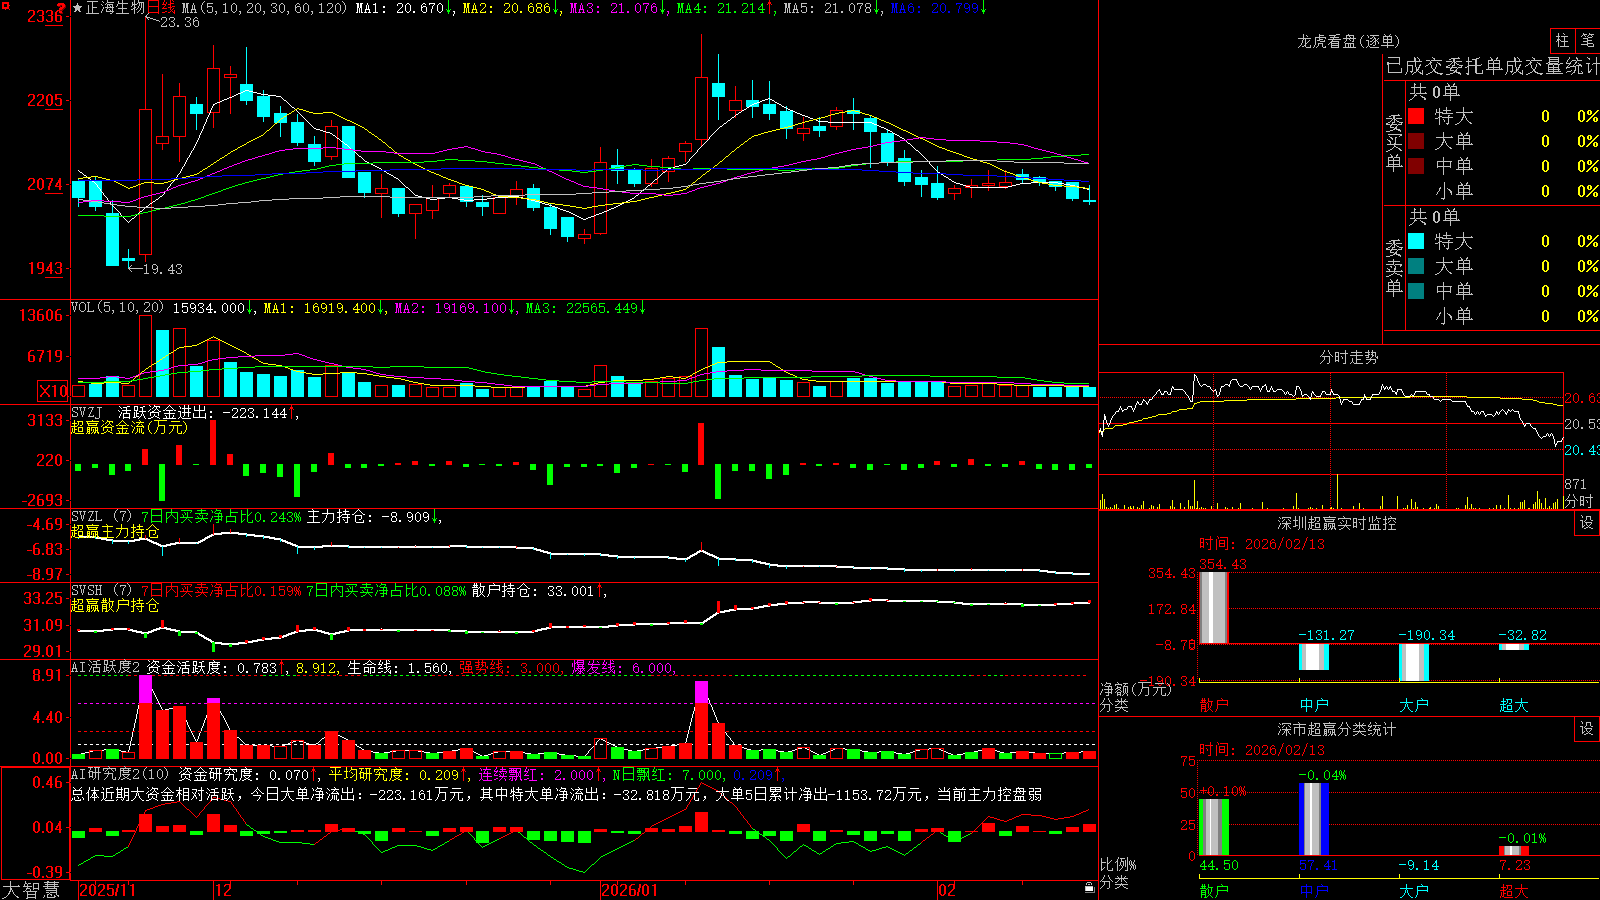
Task: Click the X10 volume scale marker
Action: click(53, 391)
